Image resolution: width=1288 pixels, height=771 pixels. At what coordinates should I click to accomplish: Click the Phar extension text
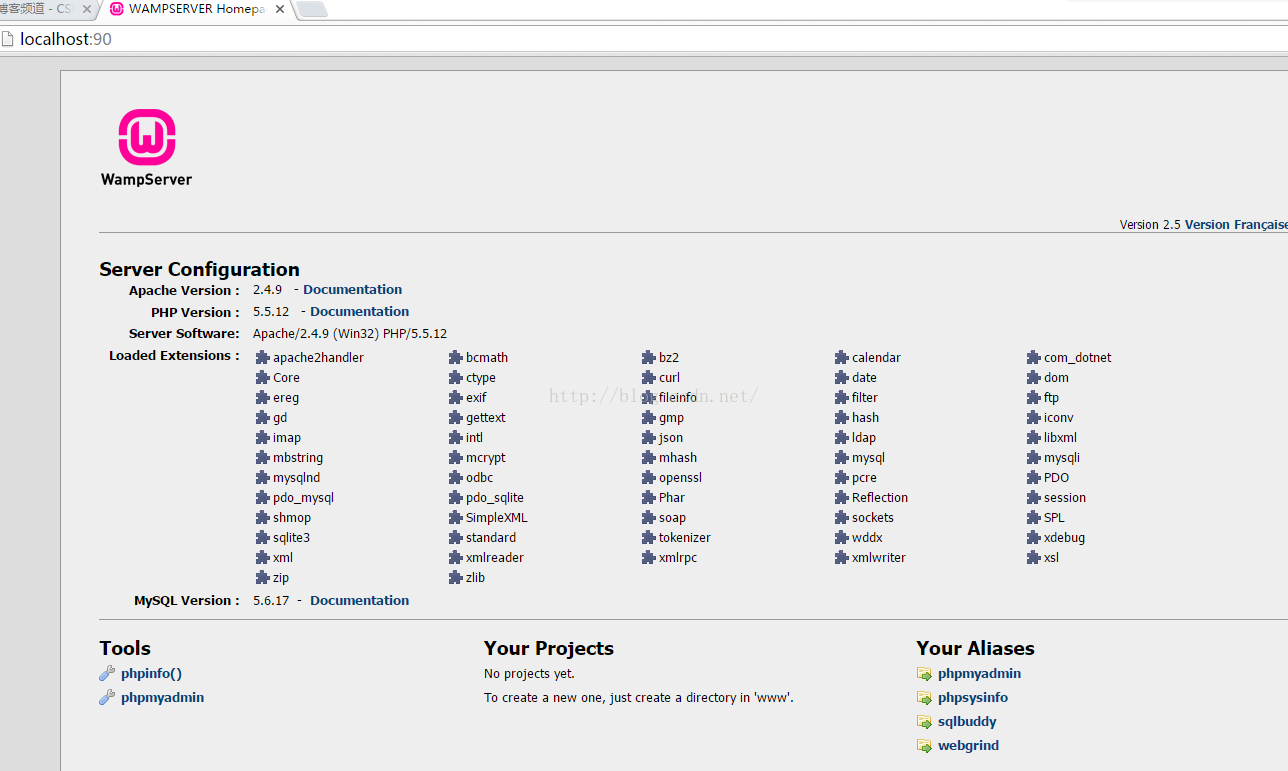tap(672, 497)
